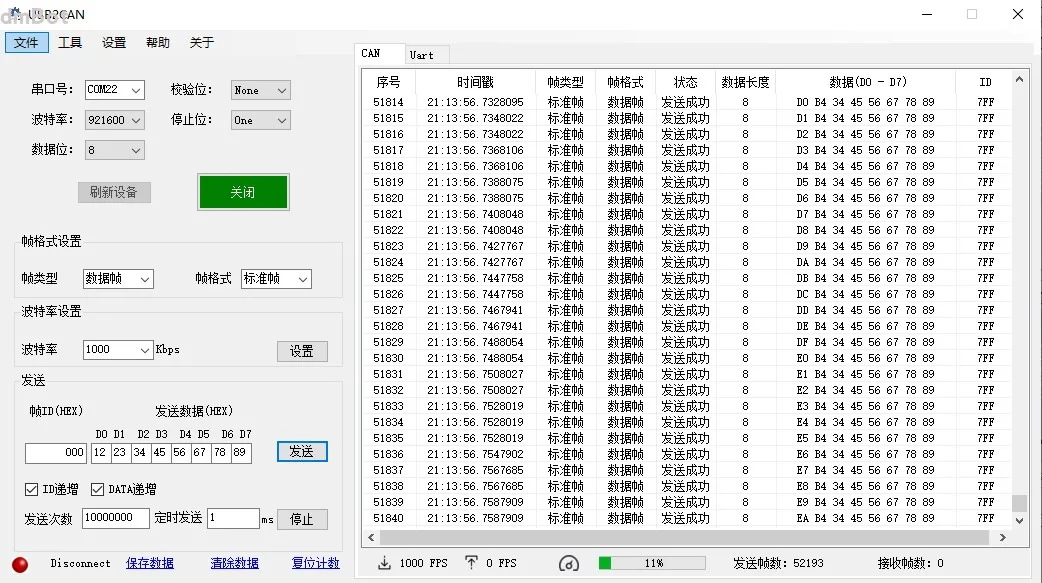
Task: Open the 串口号 COM22 dropdown
Action: (x=115, y=90)
